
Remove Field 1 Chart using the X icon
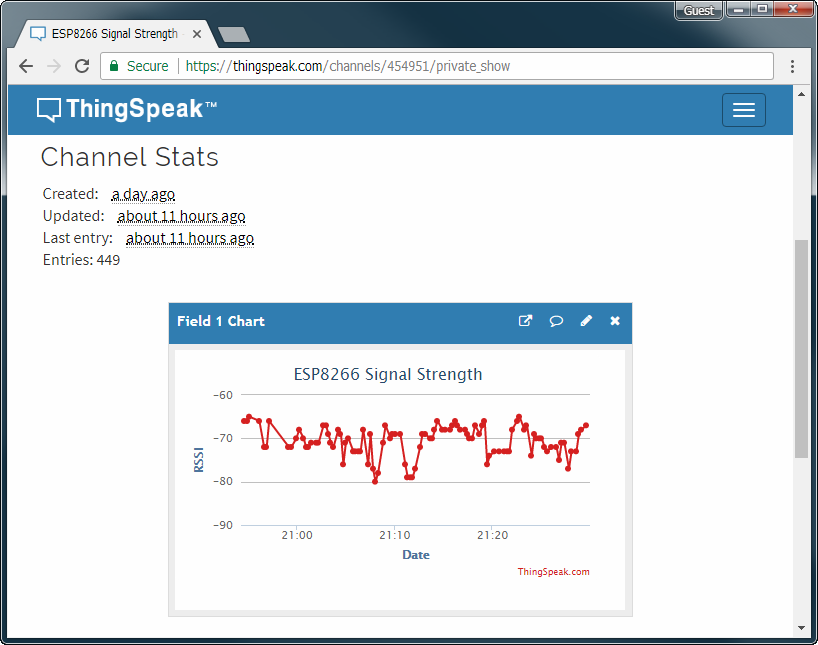(x=615, y=321)
